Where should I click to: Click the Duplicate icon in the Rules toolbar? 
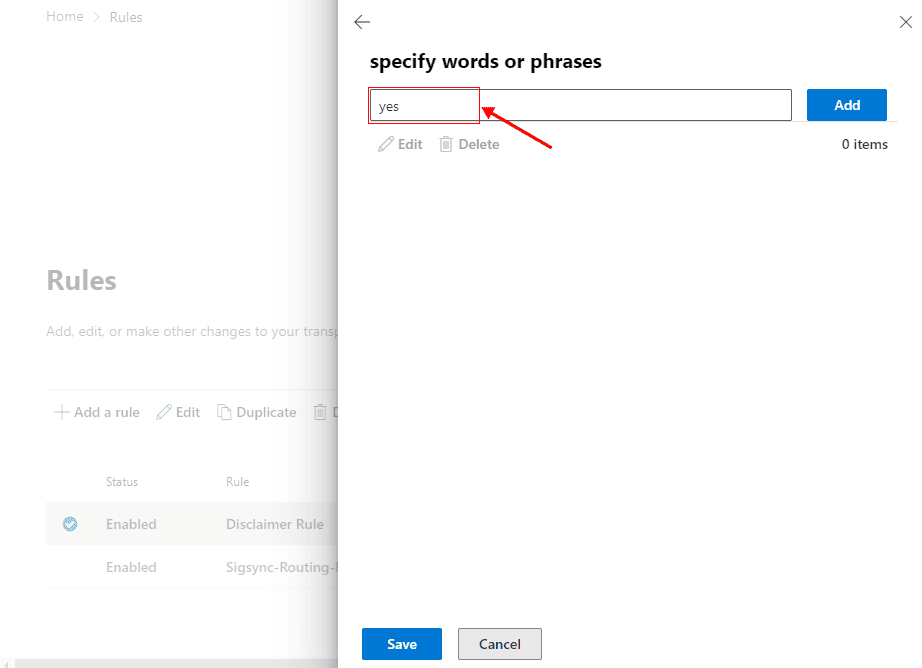[225, 412]
